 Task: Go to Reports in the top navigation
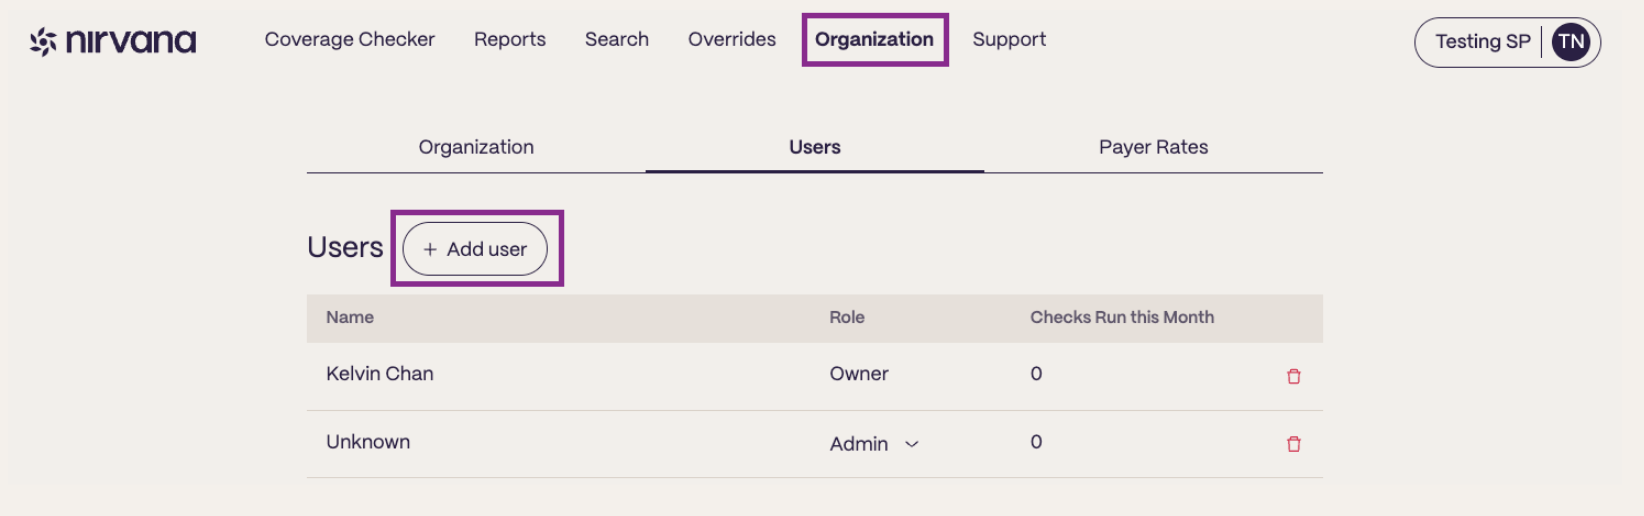coord(510,39)
